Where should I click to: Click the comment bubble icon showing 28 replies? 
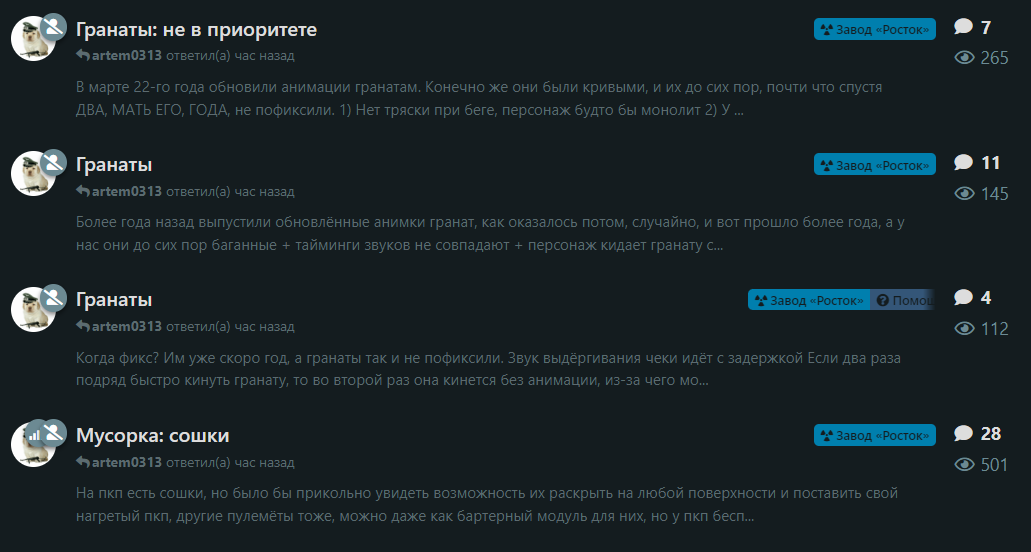click(x=963, y=434)
